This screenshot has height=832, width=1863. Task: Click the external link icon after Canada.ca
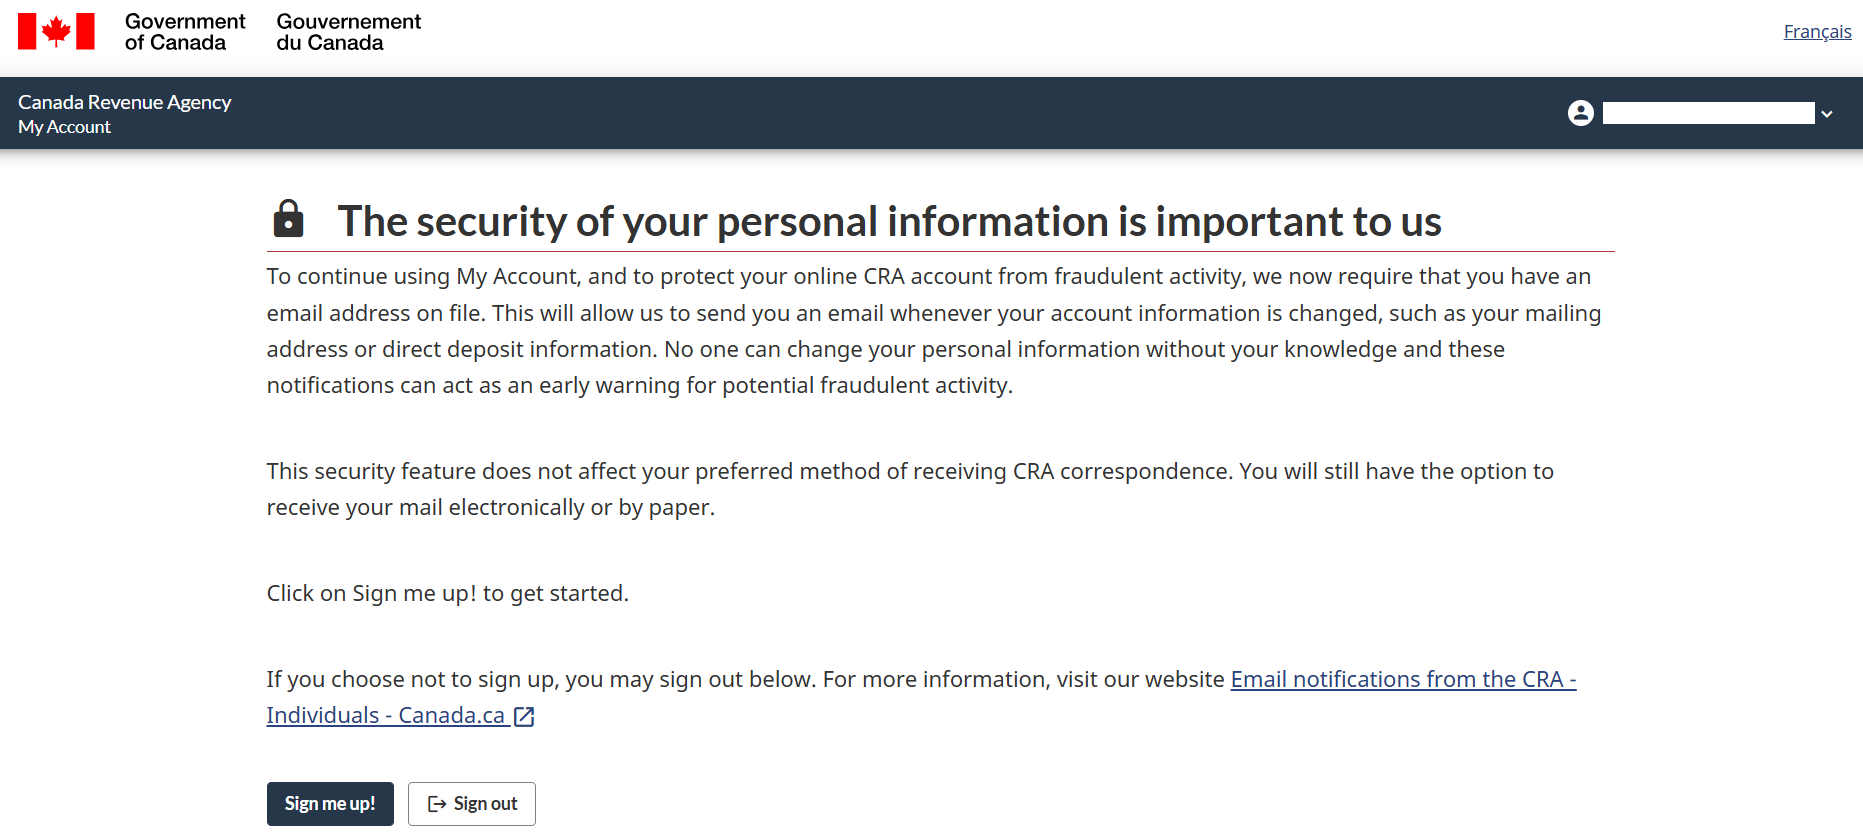[x=524, y=716]
